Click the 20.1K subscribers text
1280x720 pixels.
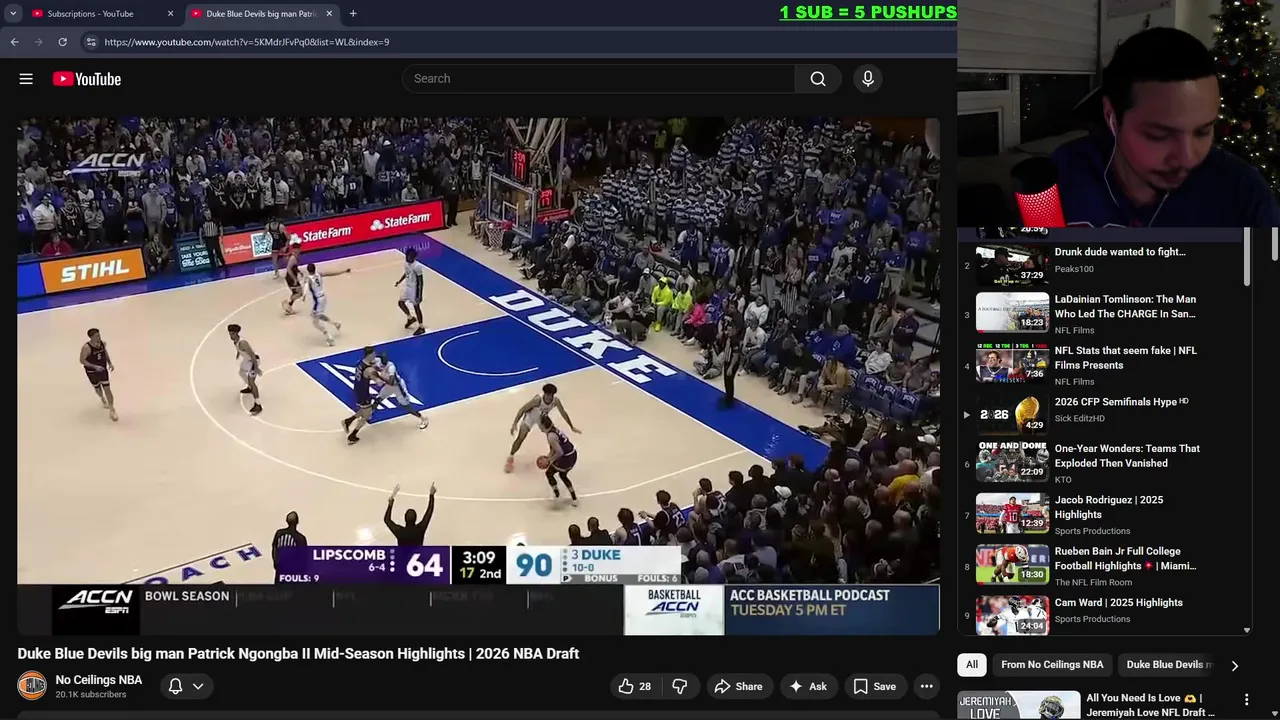click(91, 695)
